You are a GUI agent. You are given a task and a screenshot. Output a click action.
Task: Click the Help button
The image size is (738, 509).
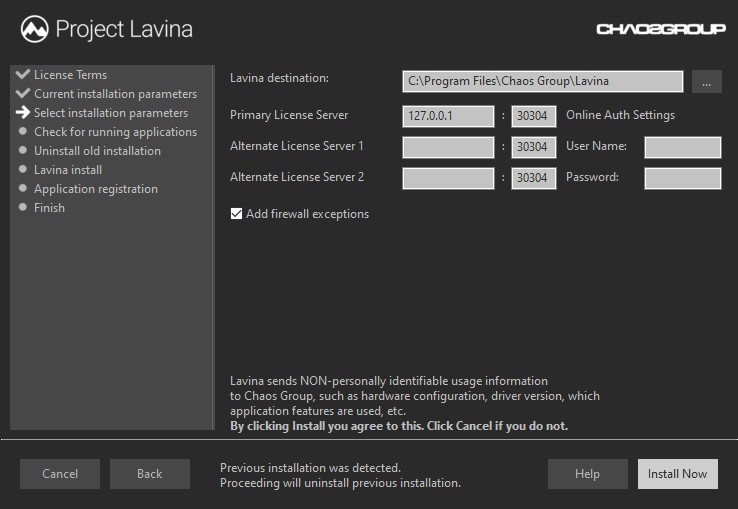pos(587,474)
